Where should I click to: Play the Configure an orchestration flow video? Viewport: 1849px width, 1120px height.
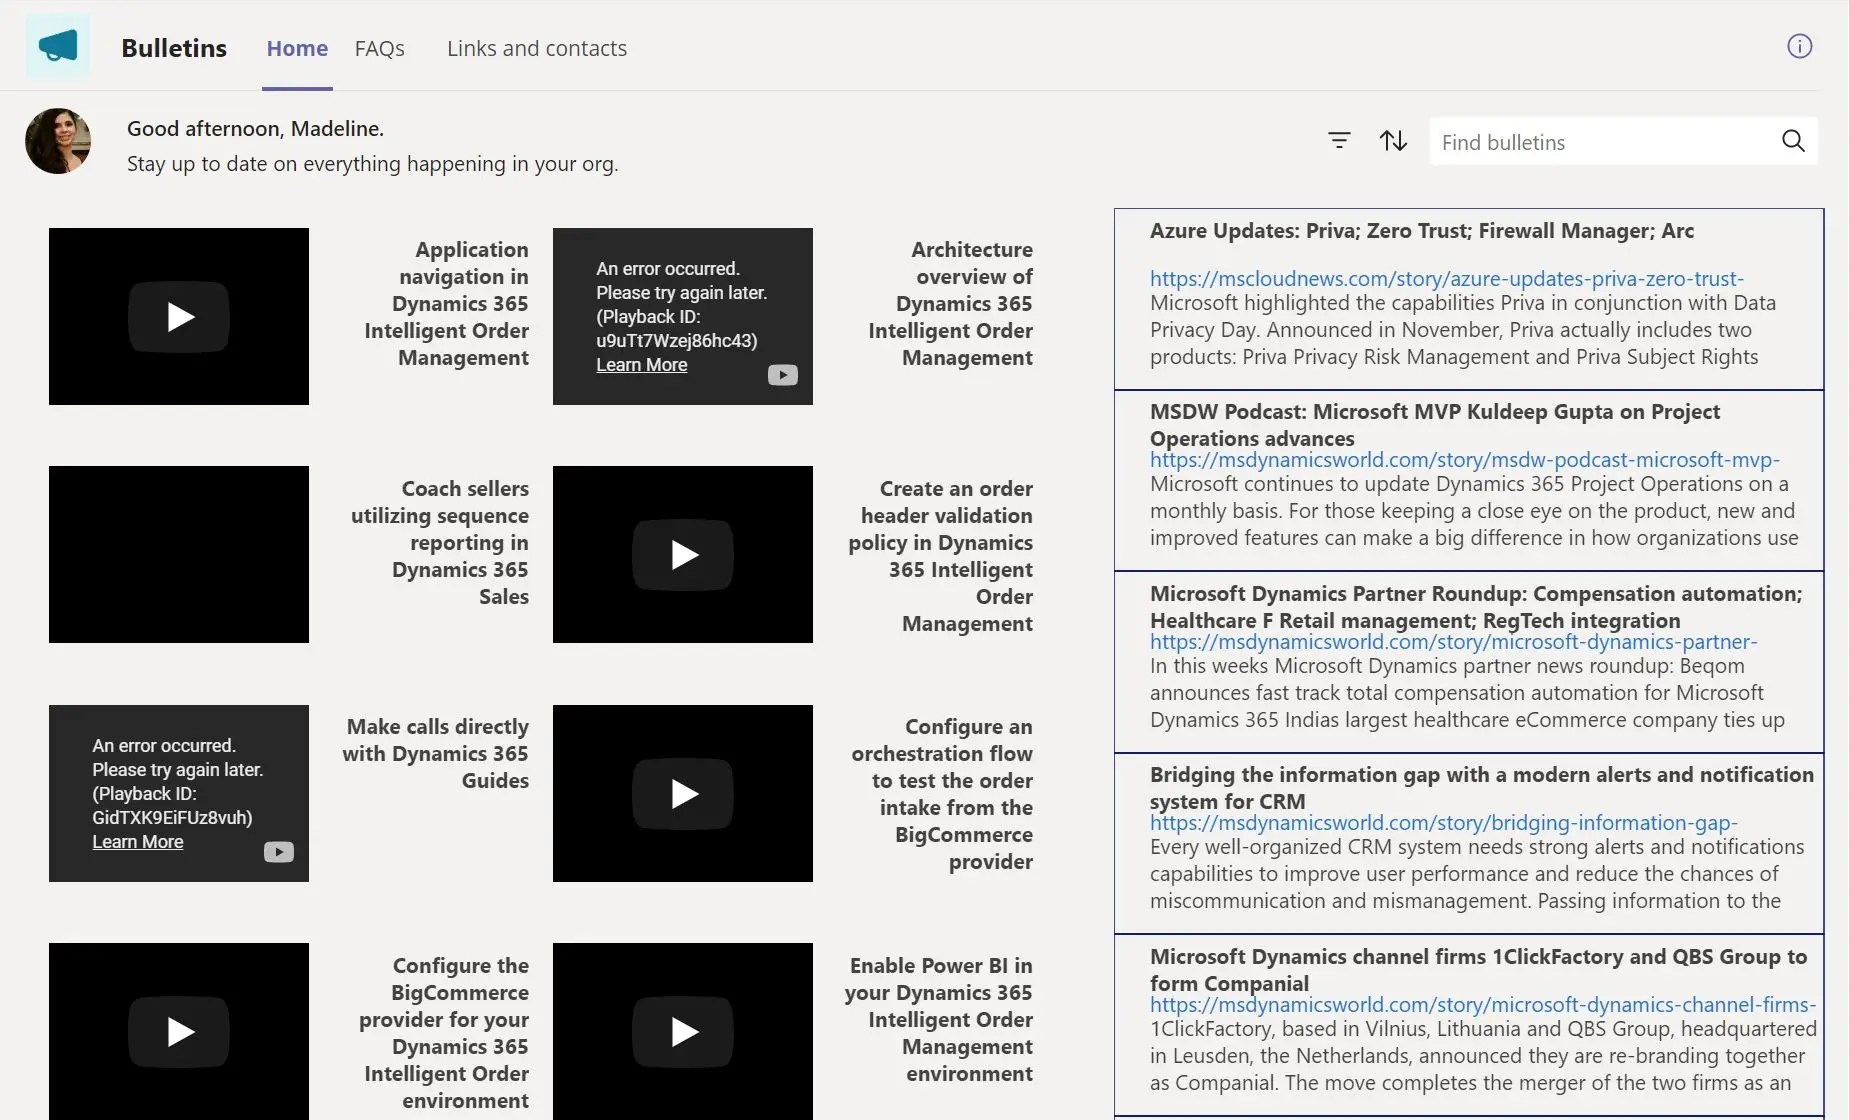coord(683,794)
